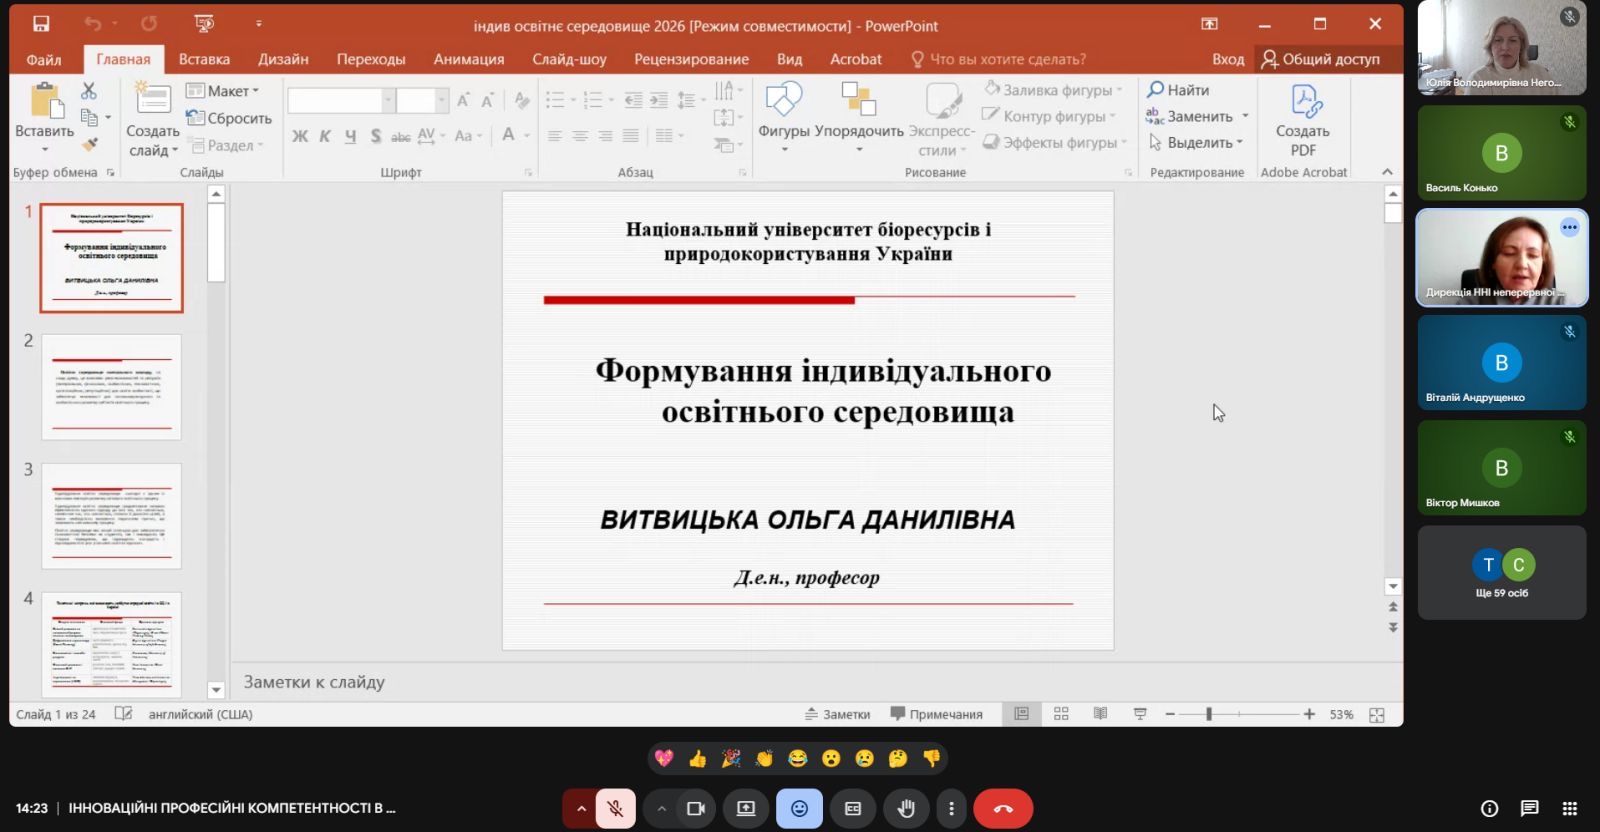Open the meeting chat panel
This screenshot has height=832, width=1600.
(x=1529, y=808)
